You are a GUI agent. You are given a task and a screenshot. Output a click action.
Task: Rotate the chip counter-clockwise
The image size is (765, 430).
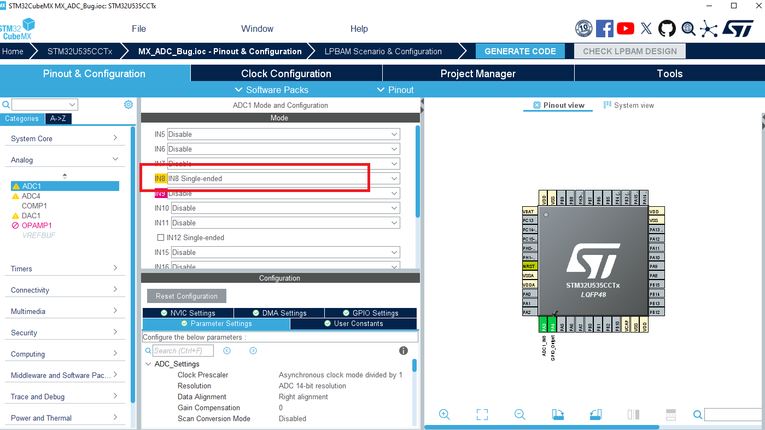click(x=596, y=414)
